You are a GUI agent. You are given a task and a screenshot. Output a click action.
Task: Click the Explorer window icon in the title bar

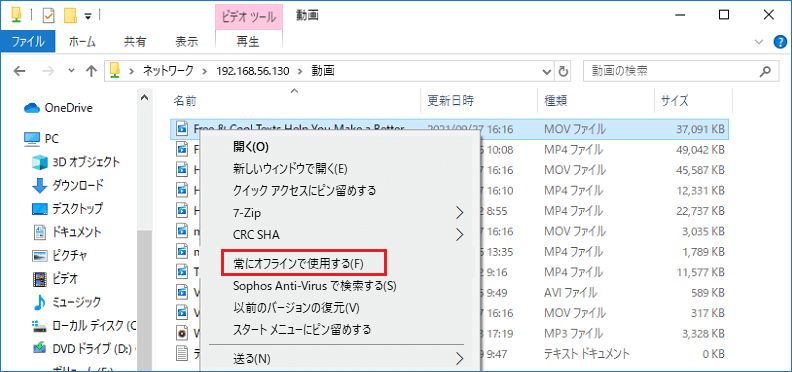coord(17,16)
